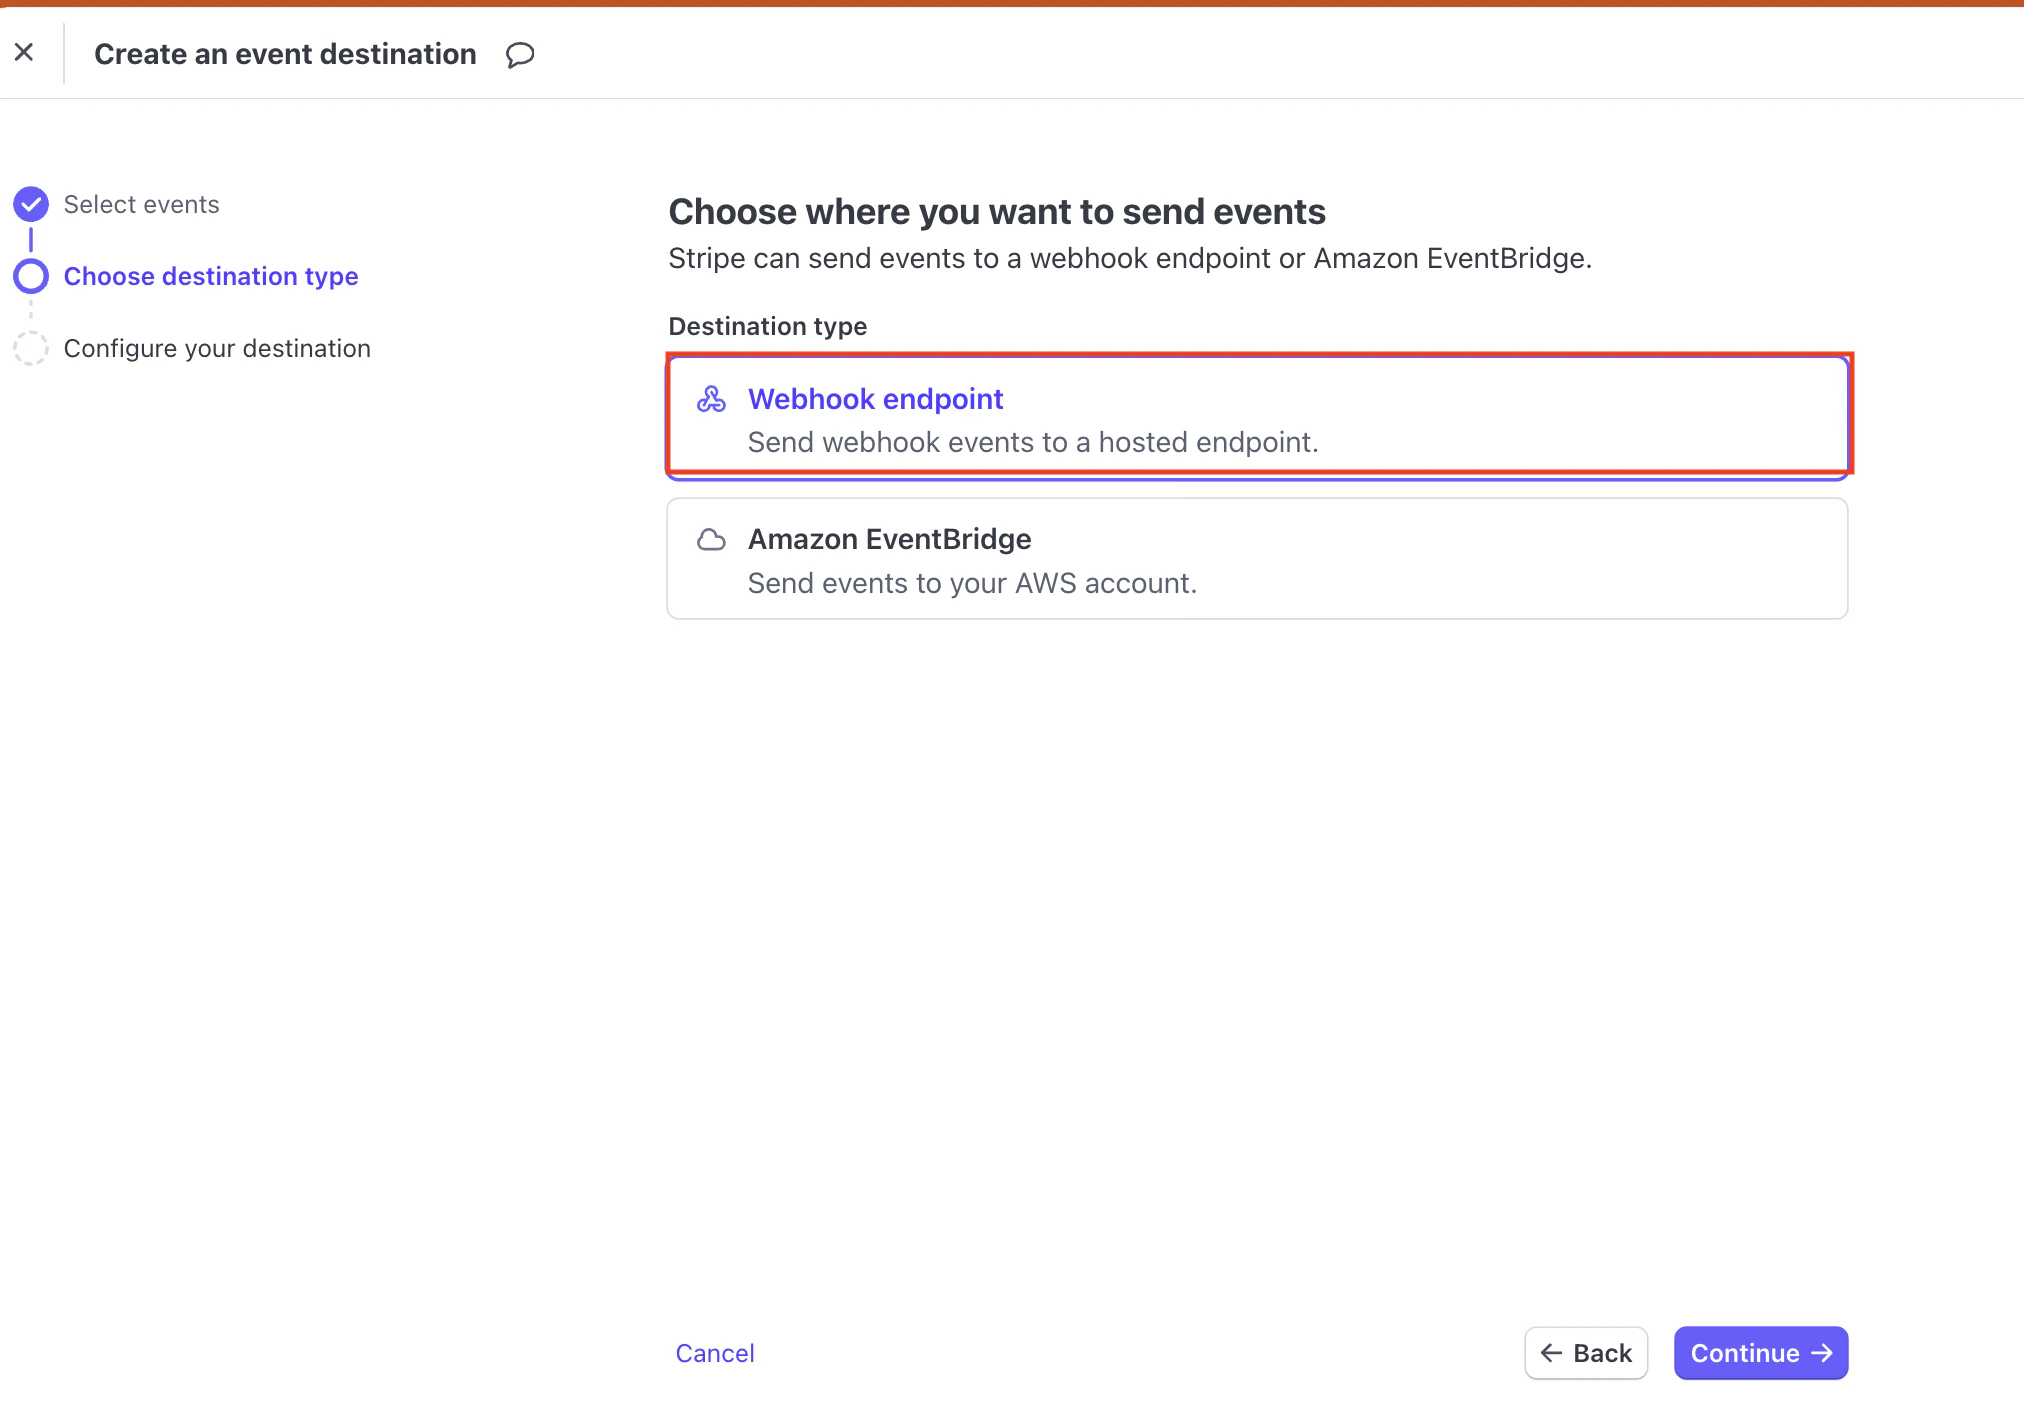2024x1426 pixels.
Task: Close the Create an event destination dialog
Action: click(24, 52)
